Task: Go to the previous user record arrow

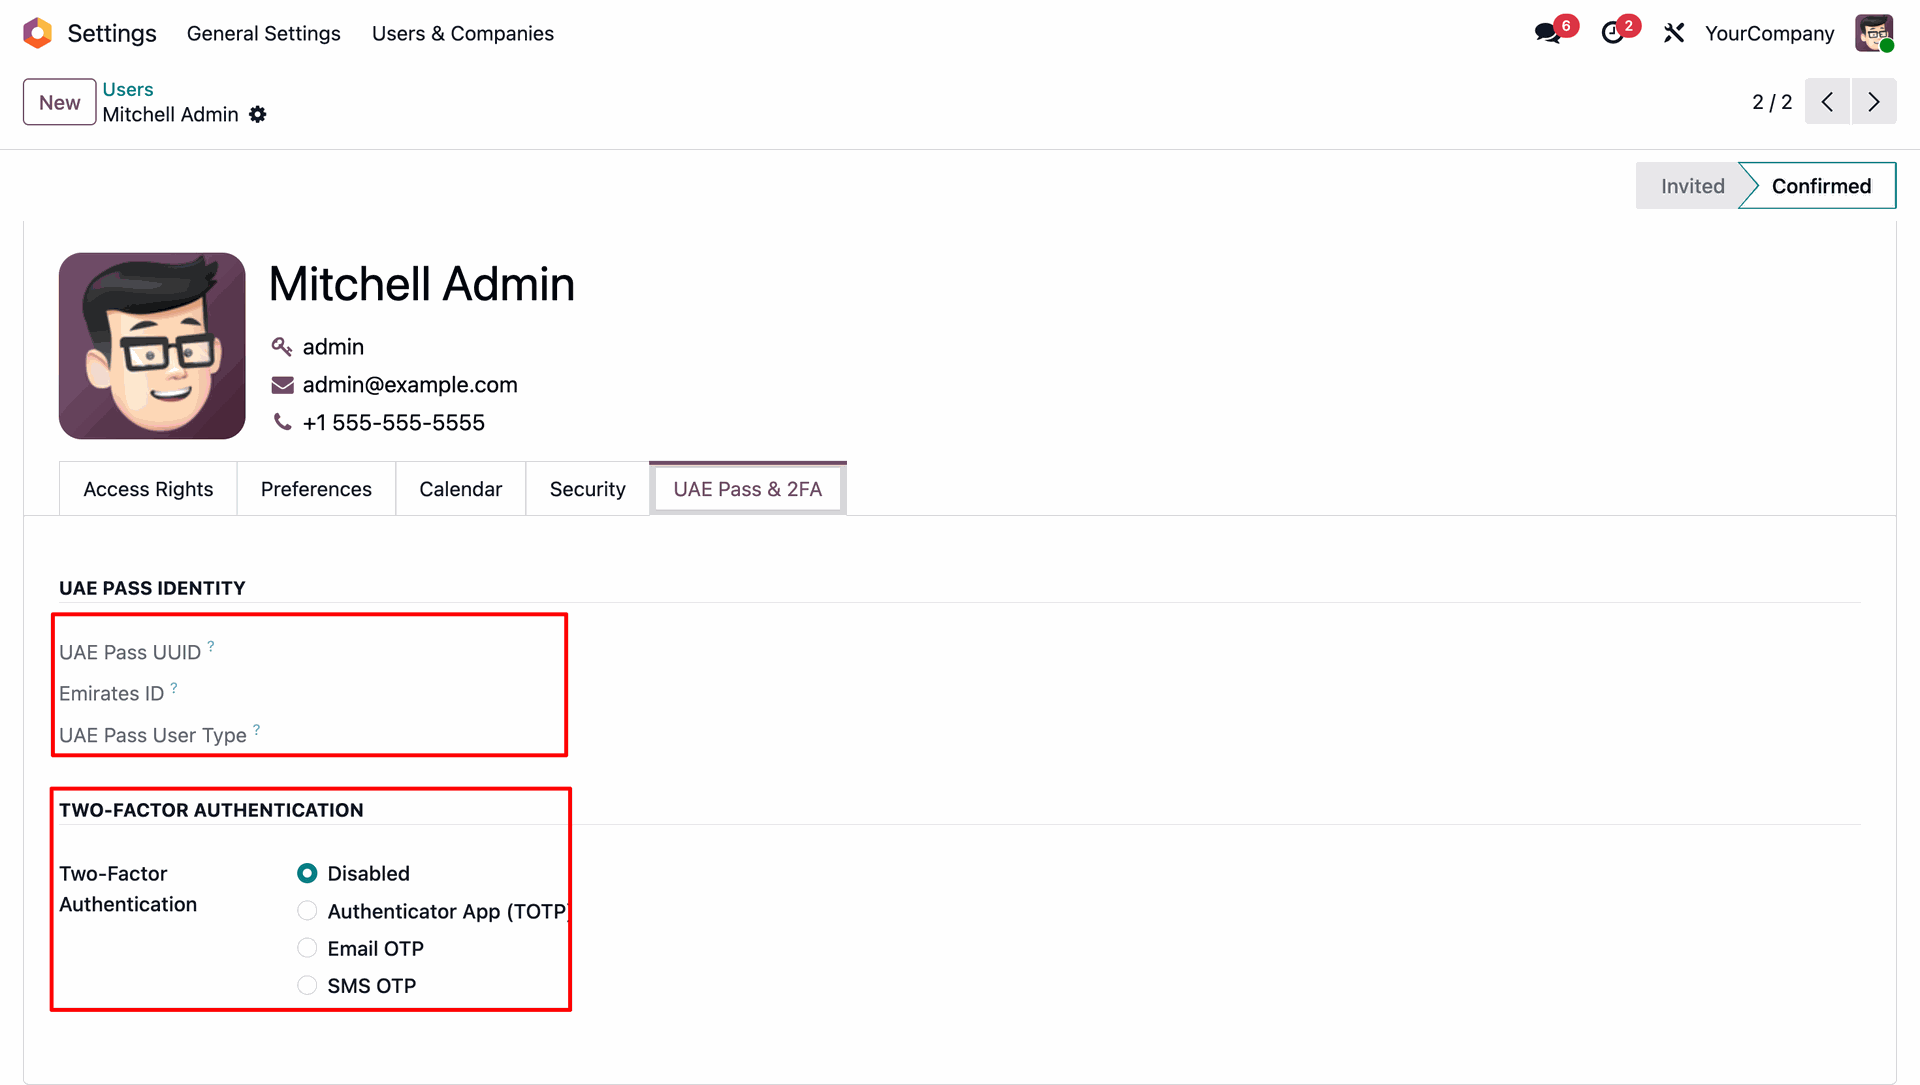Action: (1827, 102)
